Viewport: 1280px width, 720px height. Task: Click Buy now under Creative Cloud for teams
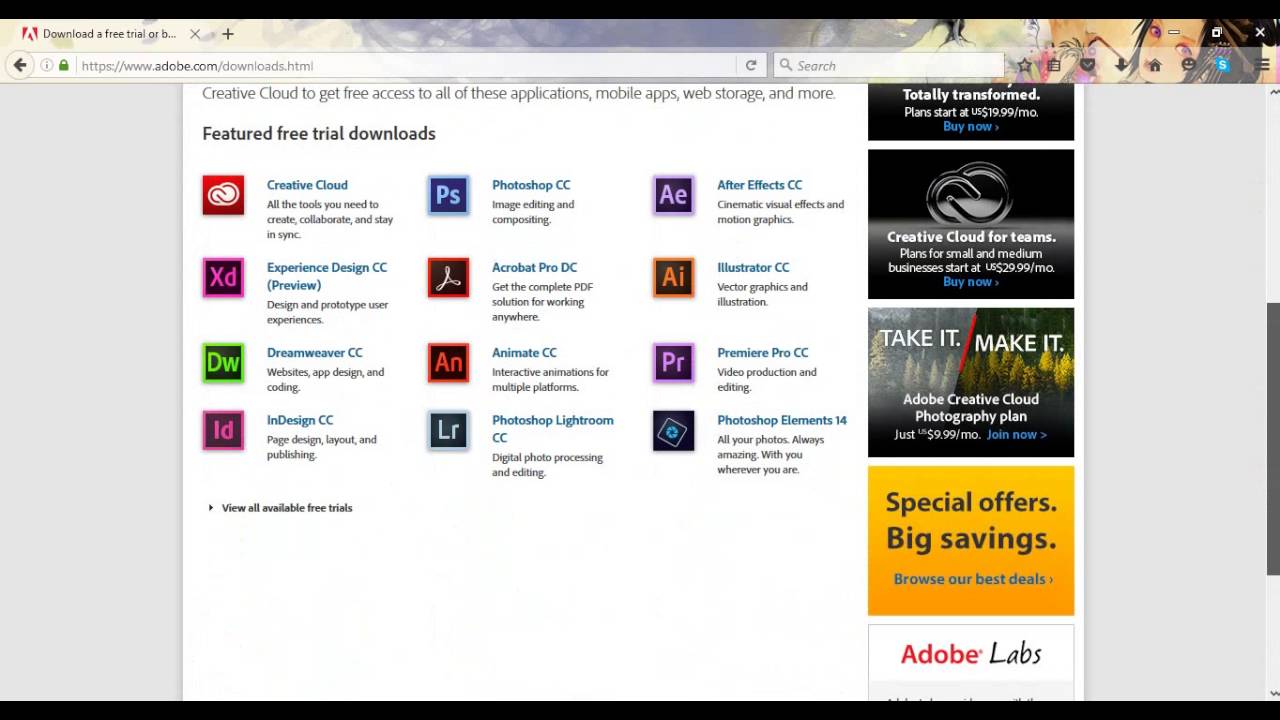[970, 282]
